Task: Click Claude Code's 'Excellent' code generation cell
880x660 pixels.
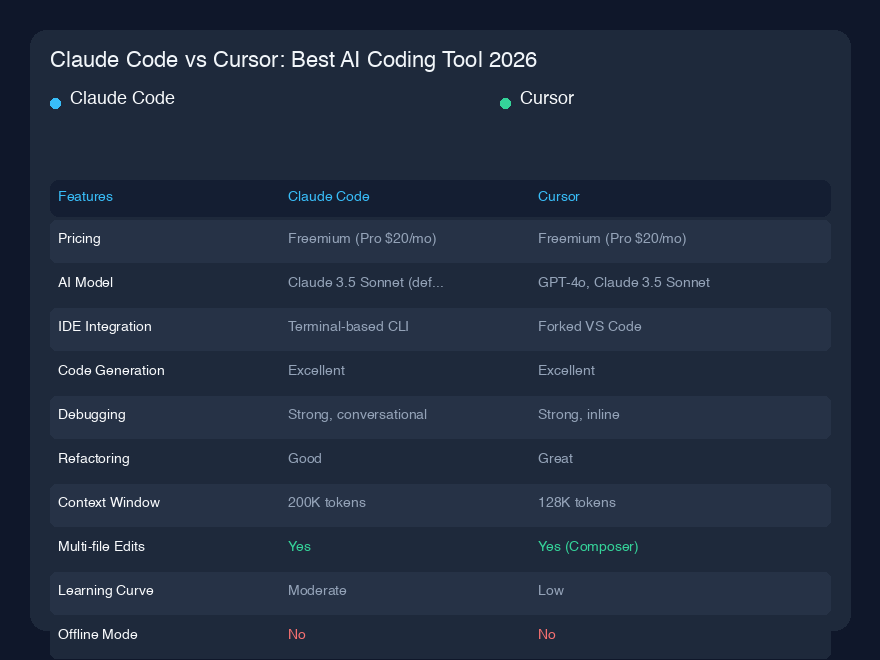Action: (x=316, y=370)
